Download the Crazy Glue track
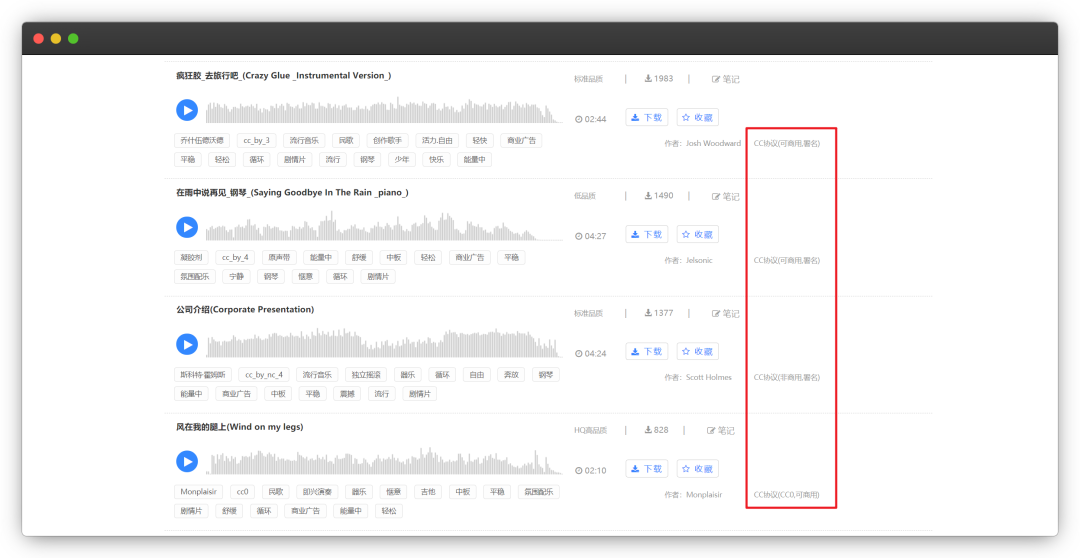The height and width of the screenshot is (558, 1080). tap(646, 117)
